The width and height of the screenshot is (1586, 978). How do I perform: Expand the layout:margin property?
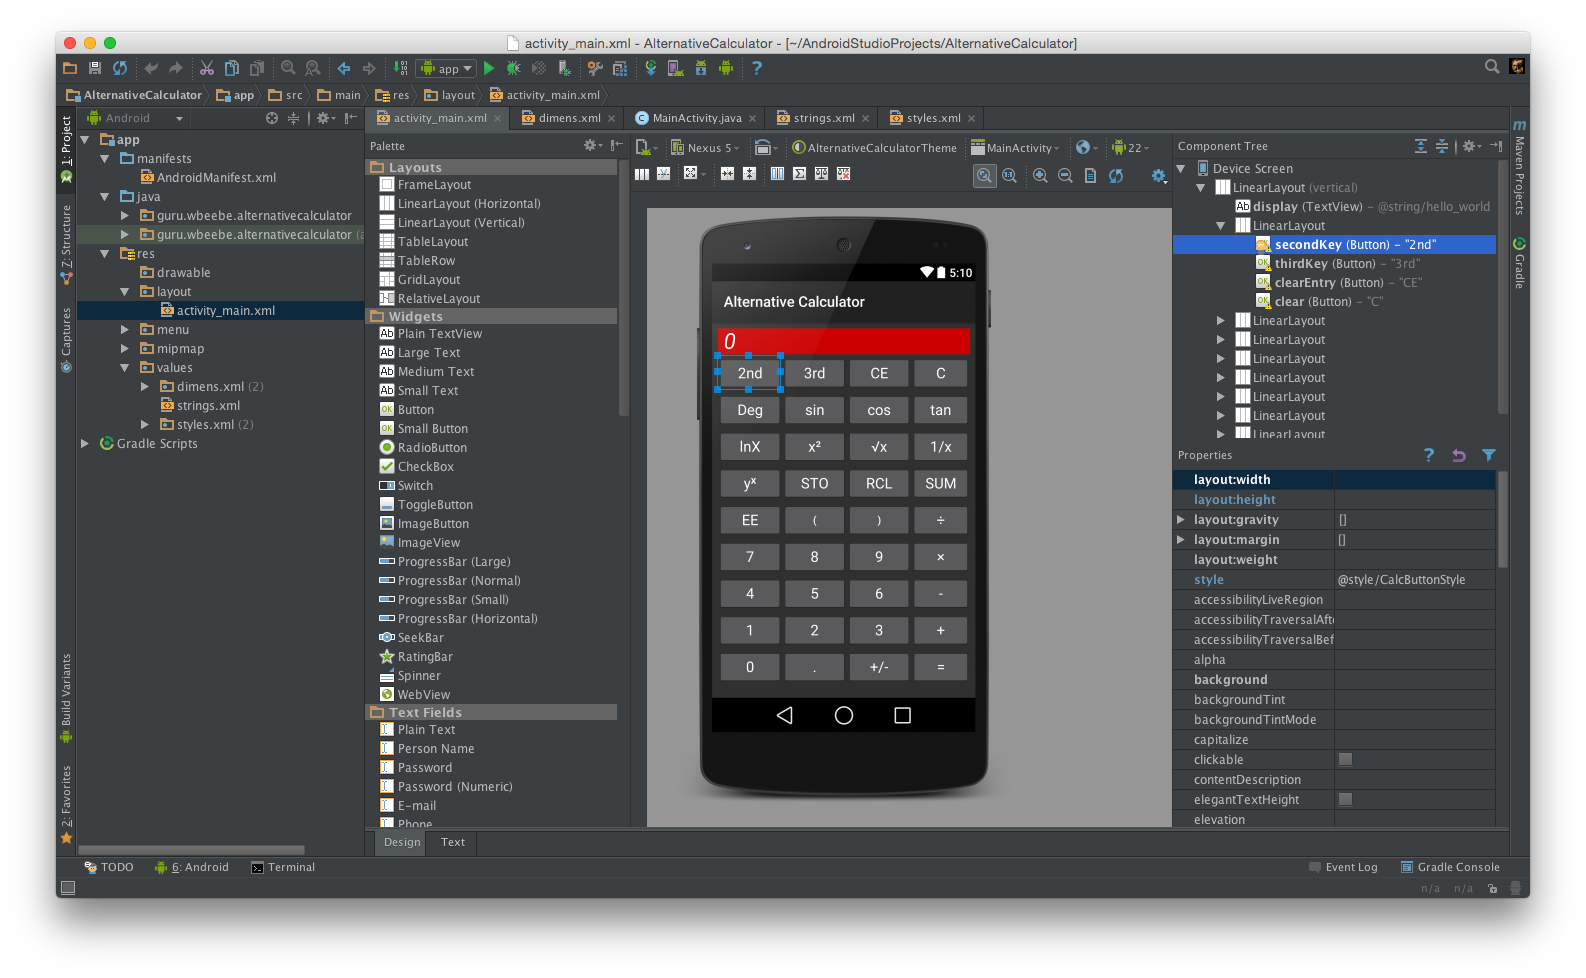tap(1181, 539)
